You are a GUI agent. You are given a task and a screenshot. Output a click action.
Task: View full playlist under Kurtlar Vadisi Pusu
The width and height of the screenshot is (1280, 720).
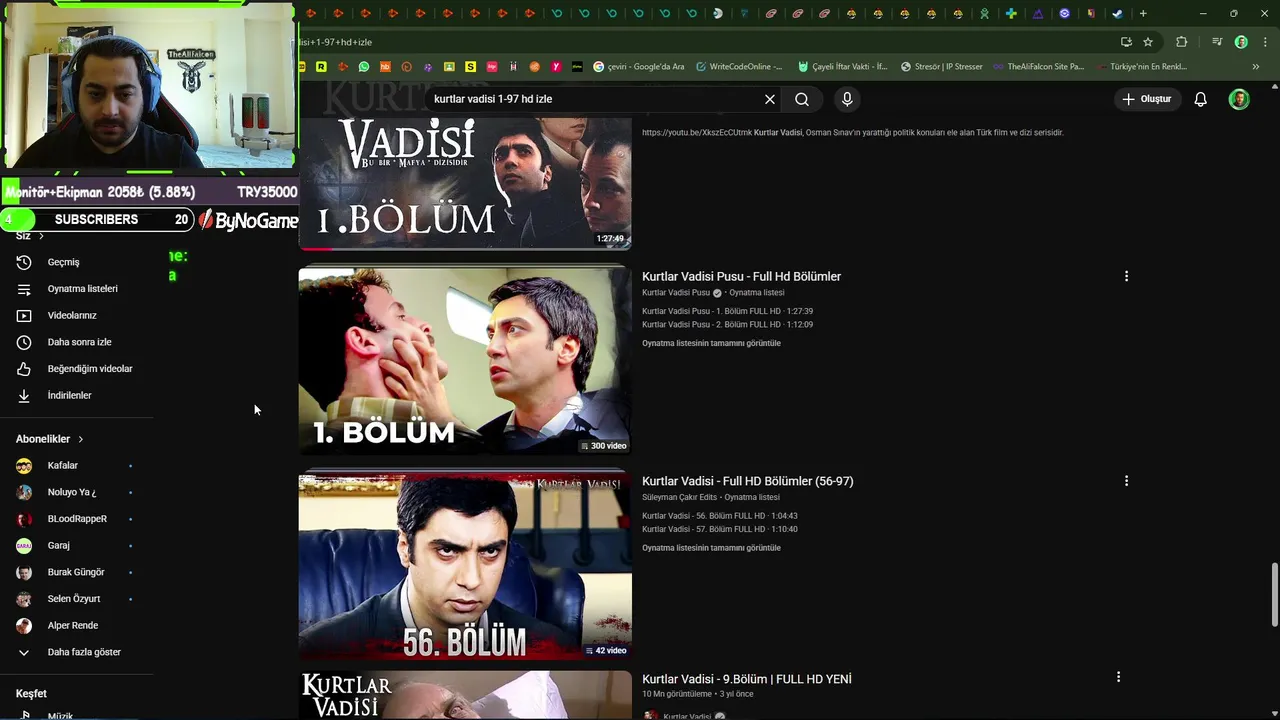point(711,343)
